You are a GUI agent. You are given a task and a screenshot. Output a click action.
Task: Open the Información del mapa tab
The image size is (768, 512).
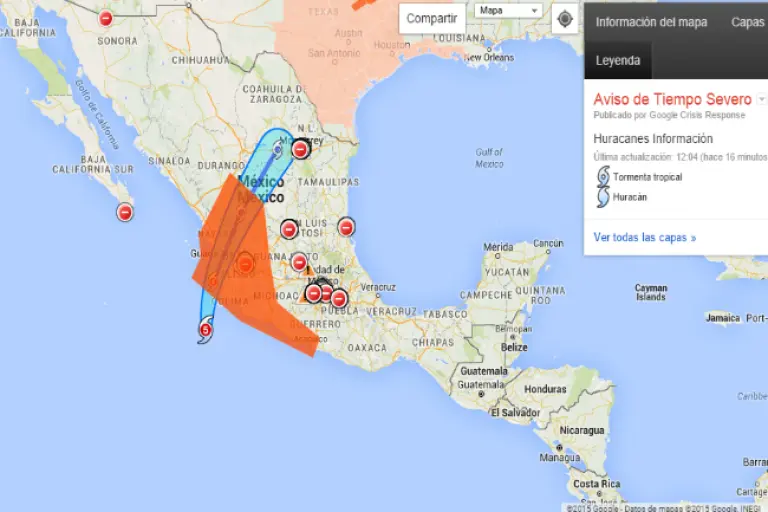click(651, 22)
